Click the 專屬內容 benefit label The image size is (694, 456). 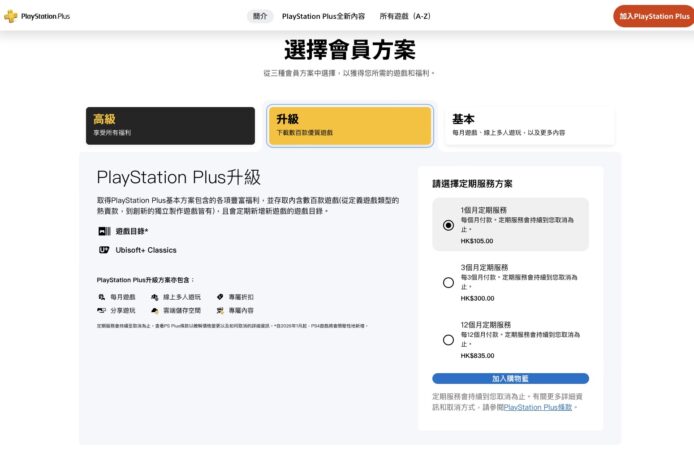(241, 310)
